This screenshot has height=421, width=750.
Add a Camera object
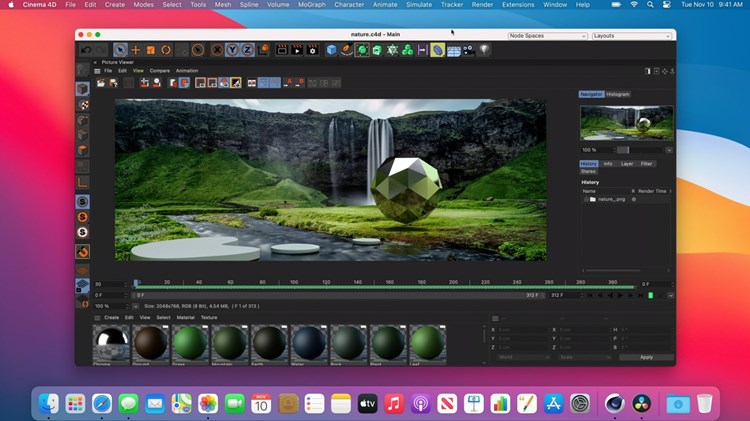coord(469,50)
